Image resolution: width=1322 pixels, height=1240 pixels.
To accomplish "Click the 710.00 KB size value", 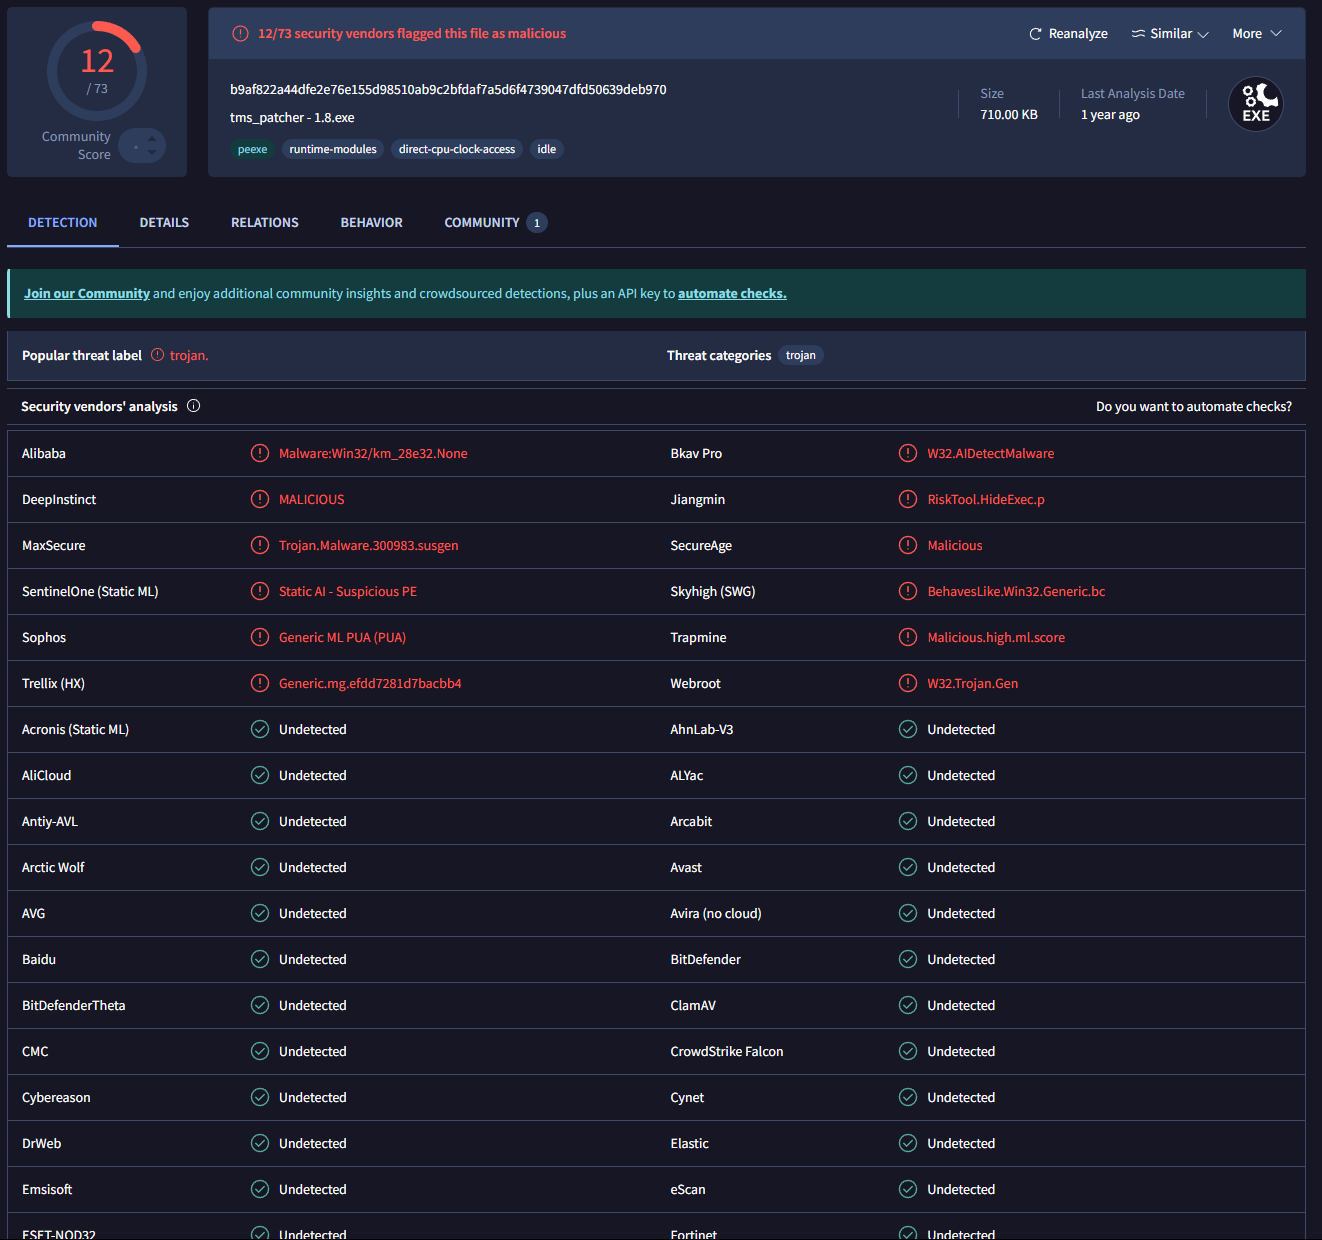I will click(x=1009, y=115).
